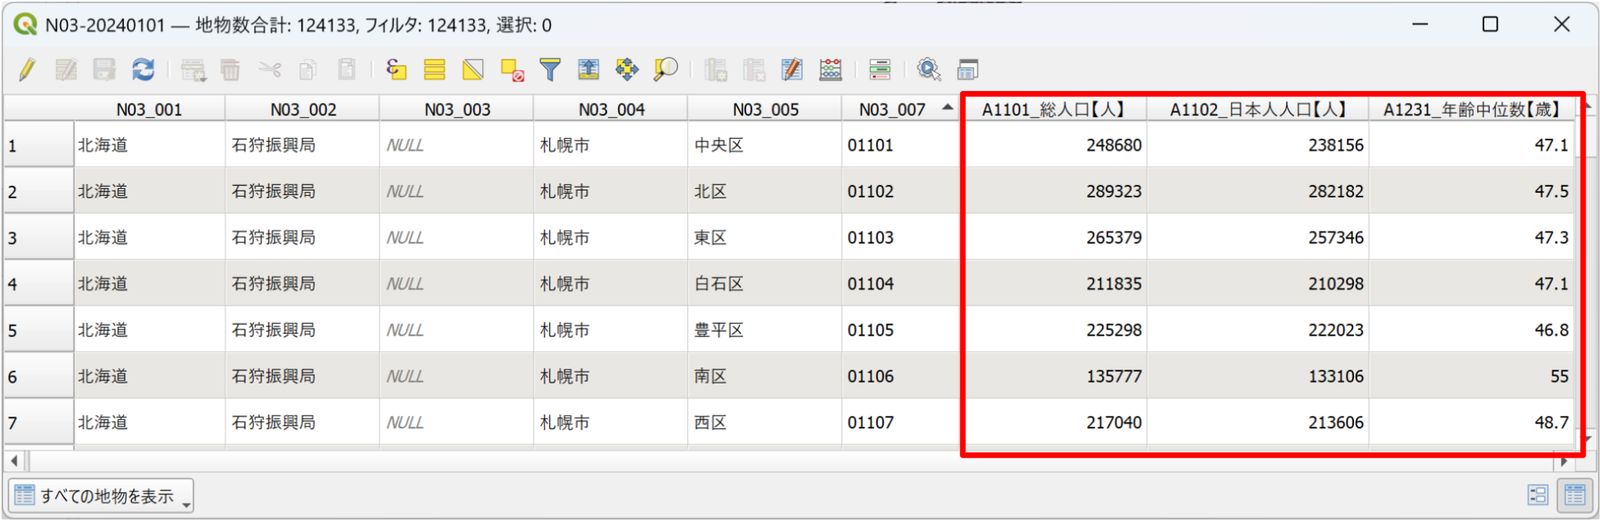This screenshot has width=1600, height=520.
Task: Deselect all features
Action: click(512, 69)
